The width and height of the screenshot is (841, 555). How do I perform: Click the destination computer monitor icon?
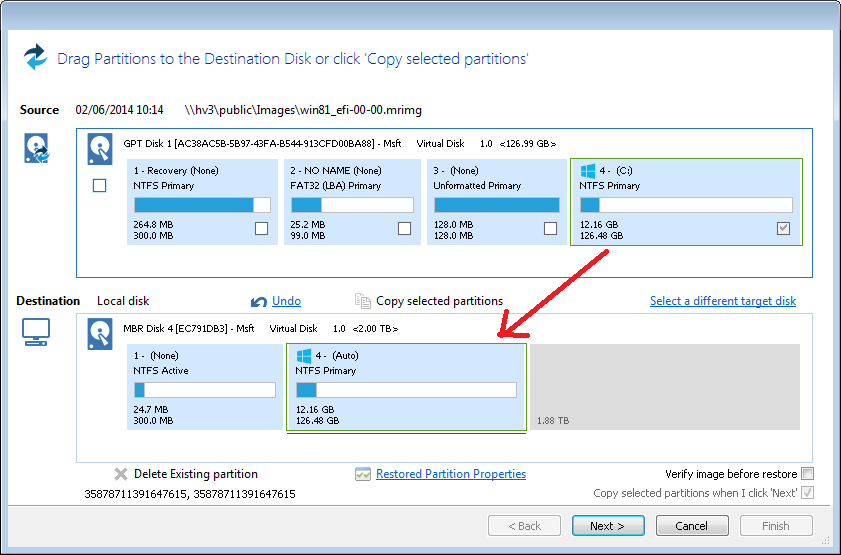tap(36, 332)
